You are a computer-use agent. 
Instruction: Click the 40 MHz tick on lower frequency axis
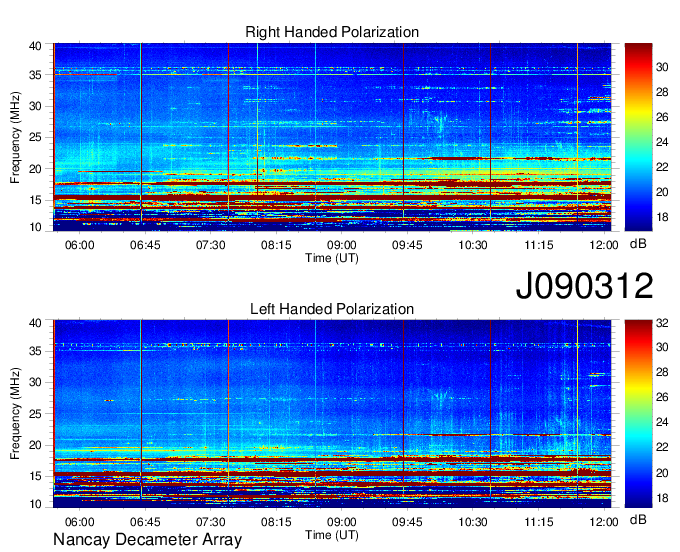[x=35, y=323]
